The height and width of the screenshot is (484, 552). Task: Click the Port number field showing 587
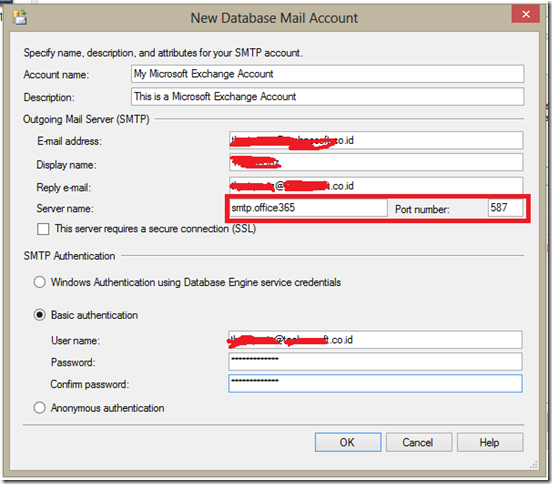pyautogui.click(x=506, y=208)
